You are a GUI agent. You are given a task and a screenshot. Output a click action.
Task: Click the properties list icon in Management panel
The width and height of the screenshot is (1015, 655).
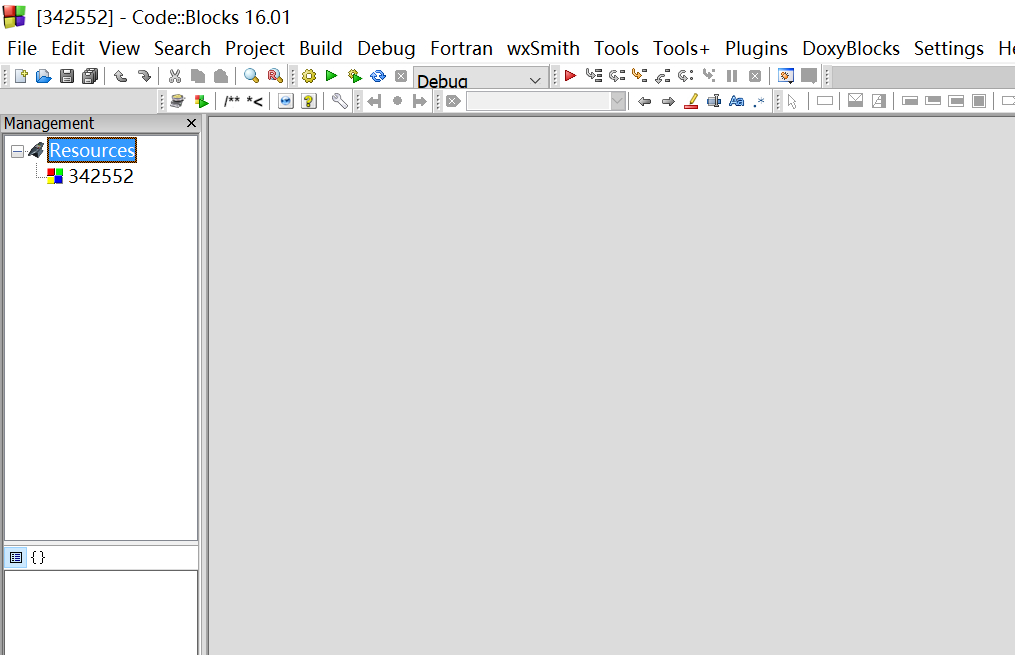pyautogui.click(x=16, y=557)
